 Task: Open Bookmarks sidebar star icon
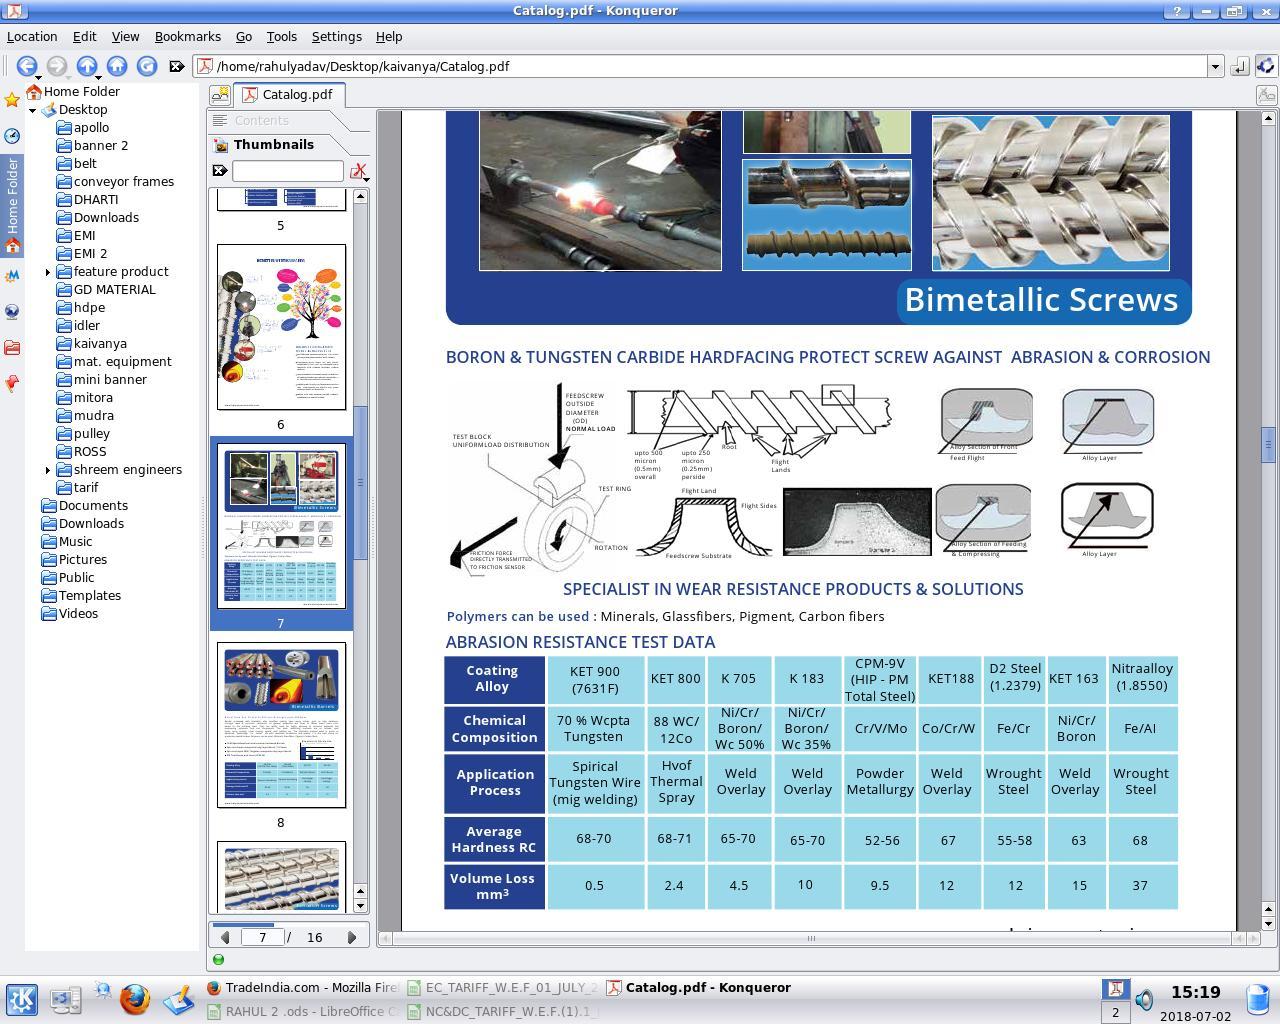pyautogui.click(x=12, y=99)
